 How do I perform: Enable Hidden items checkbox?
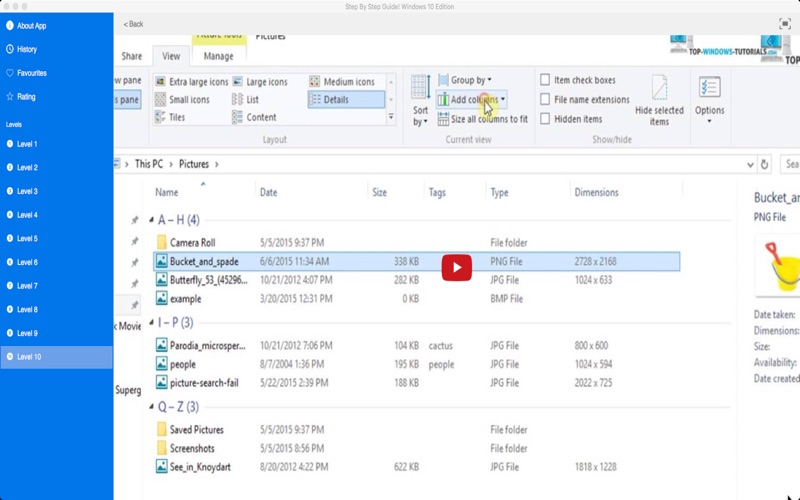545,119
